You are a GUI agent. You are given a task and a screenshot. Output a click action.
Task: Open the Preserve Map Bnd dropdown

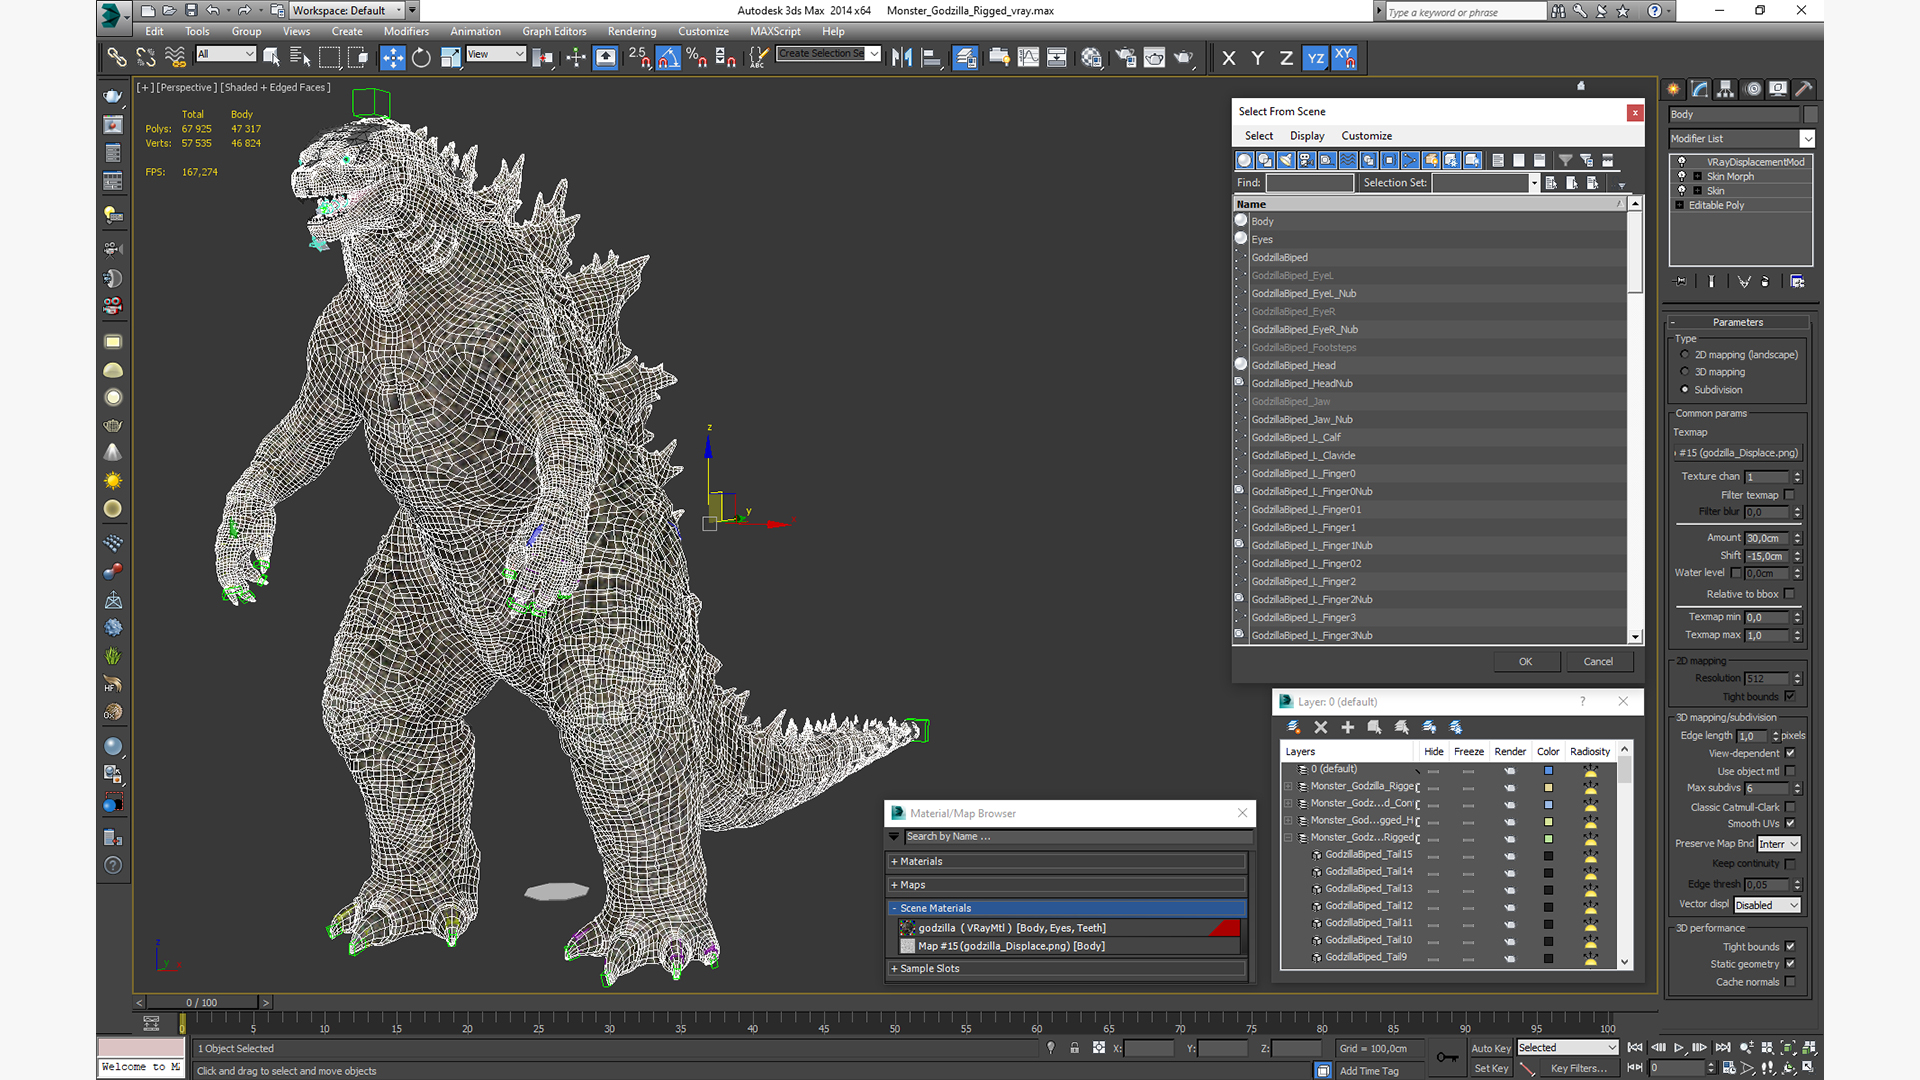point(1779,844)
